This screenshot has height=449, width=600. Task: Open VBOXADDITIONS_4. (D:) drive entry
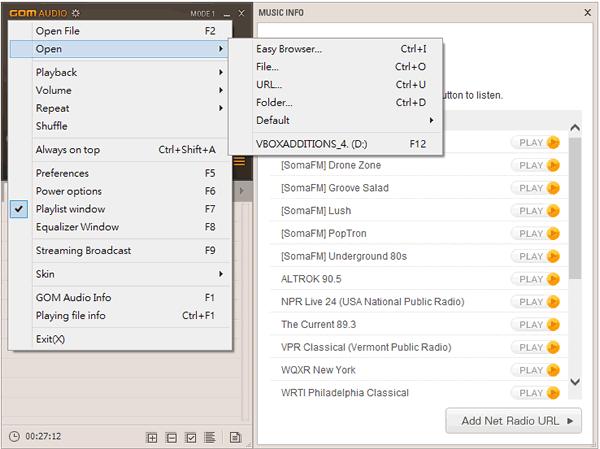pyautogui.click(x=336, y=144)
